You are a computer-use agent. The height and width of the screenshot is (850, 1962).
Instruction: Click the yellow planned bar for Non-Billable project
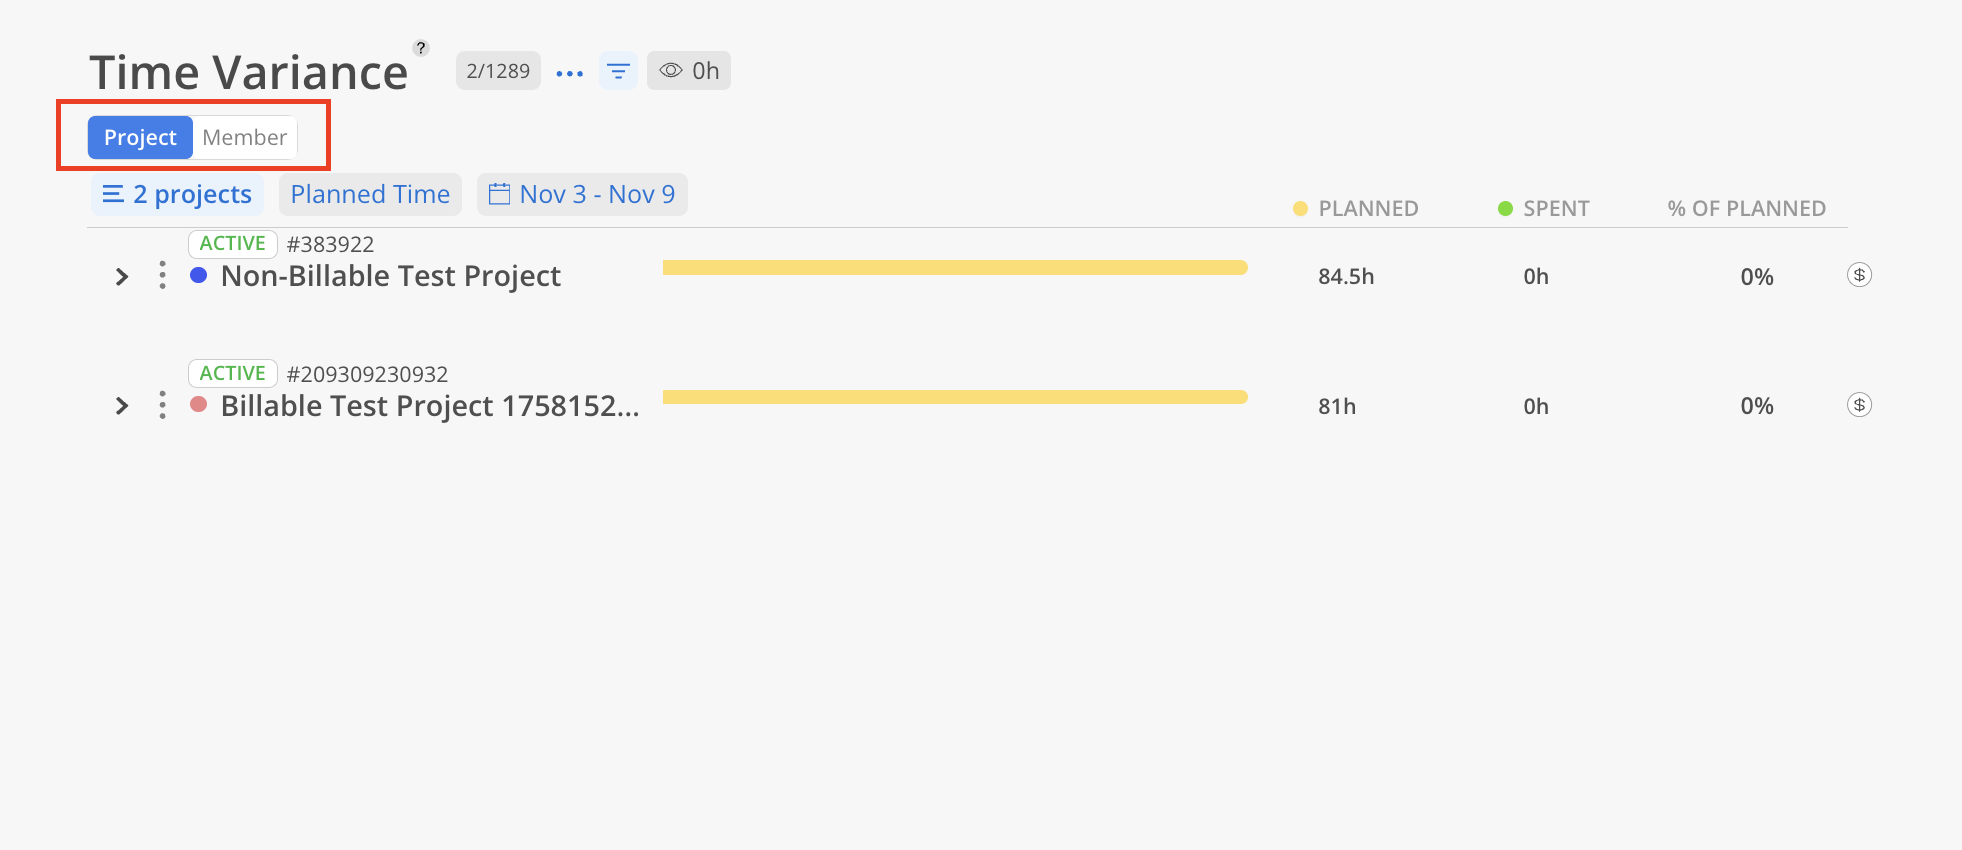tap(954, 268)
